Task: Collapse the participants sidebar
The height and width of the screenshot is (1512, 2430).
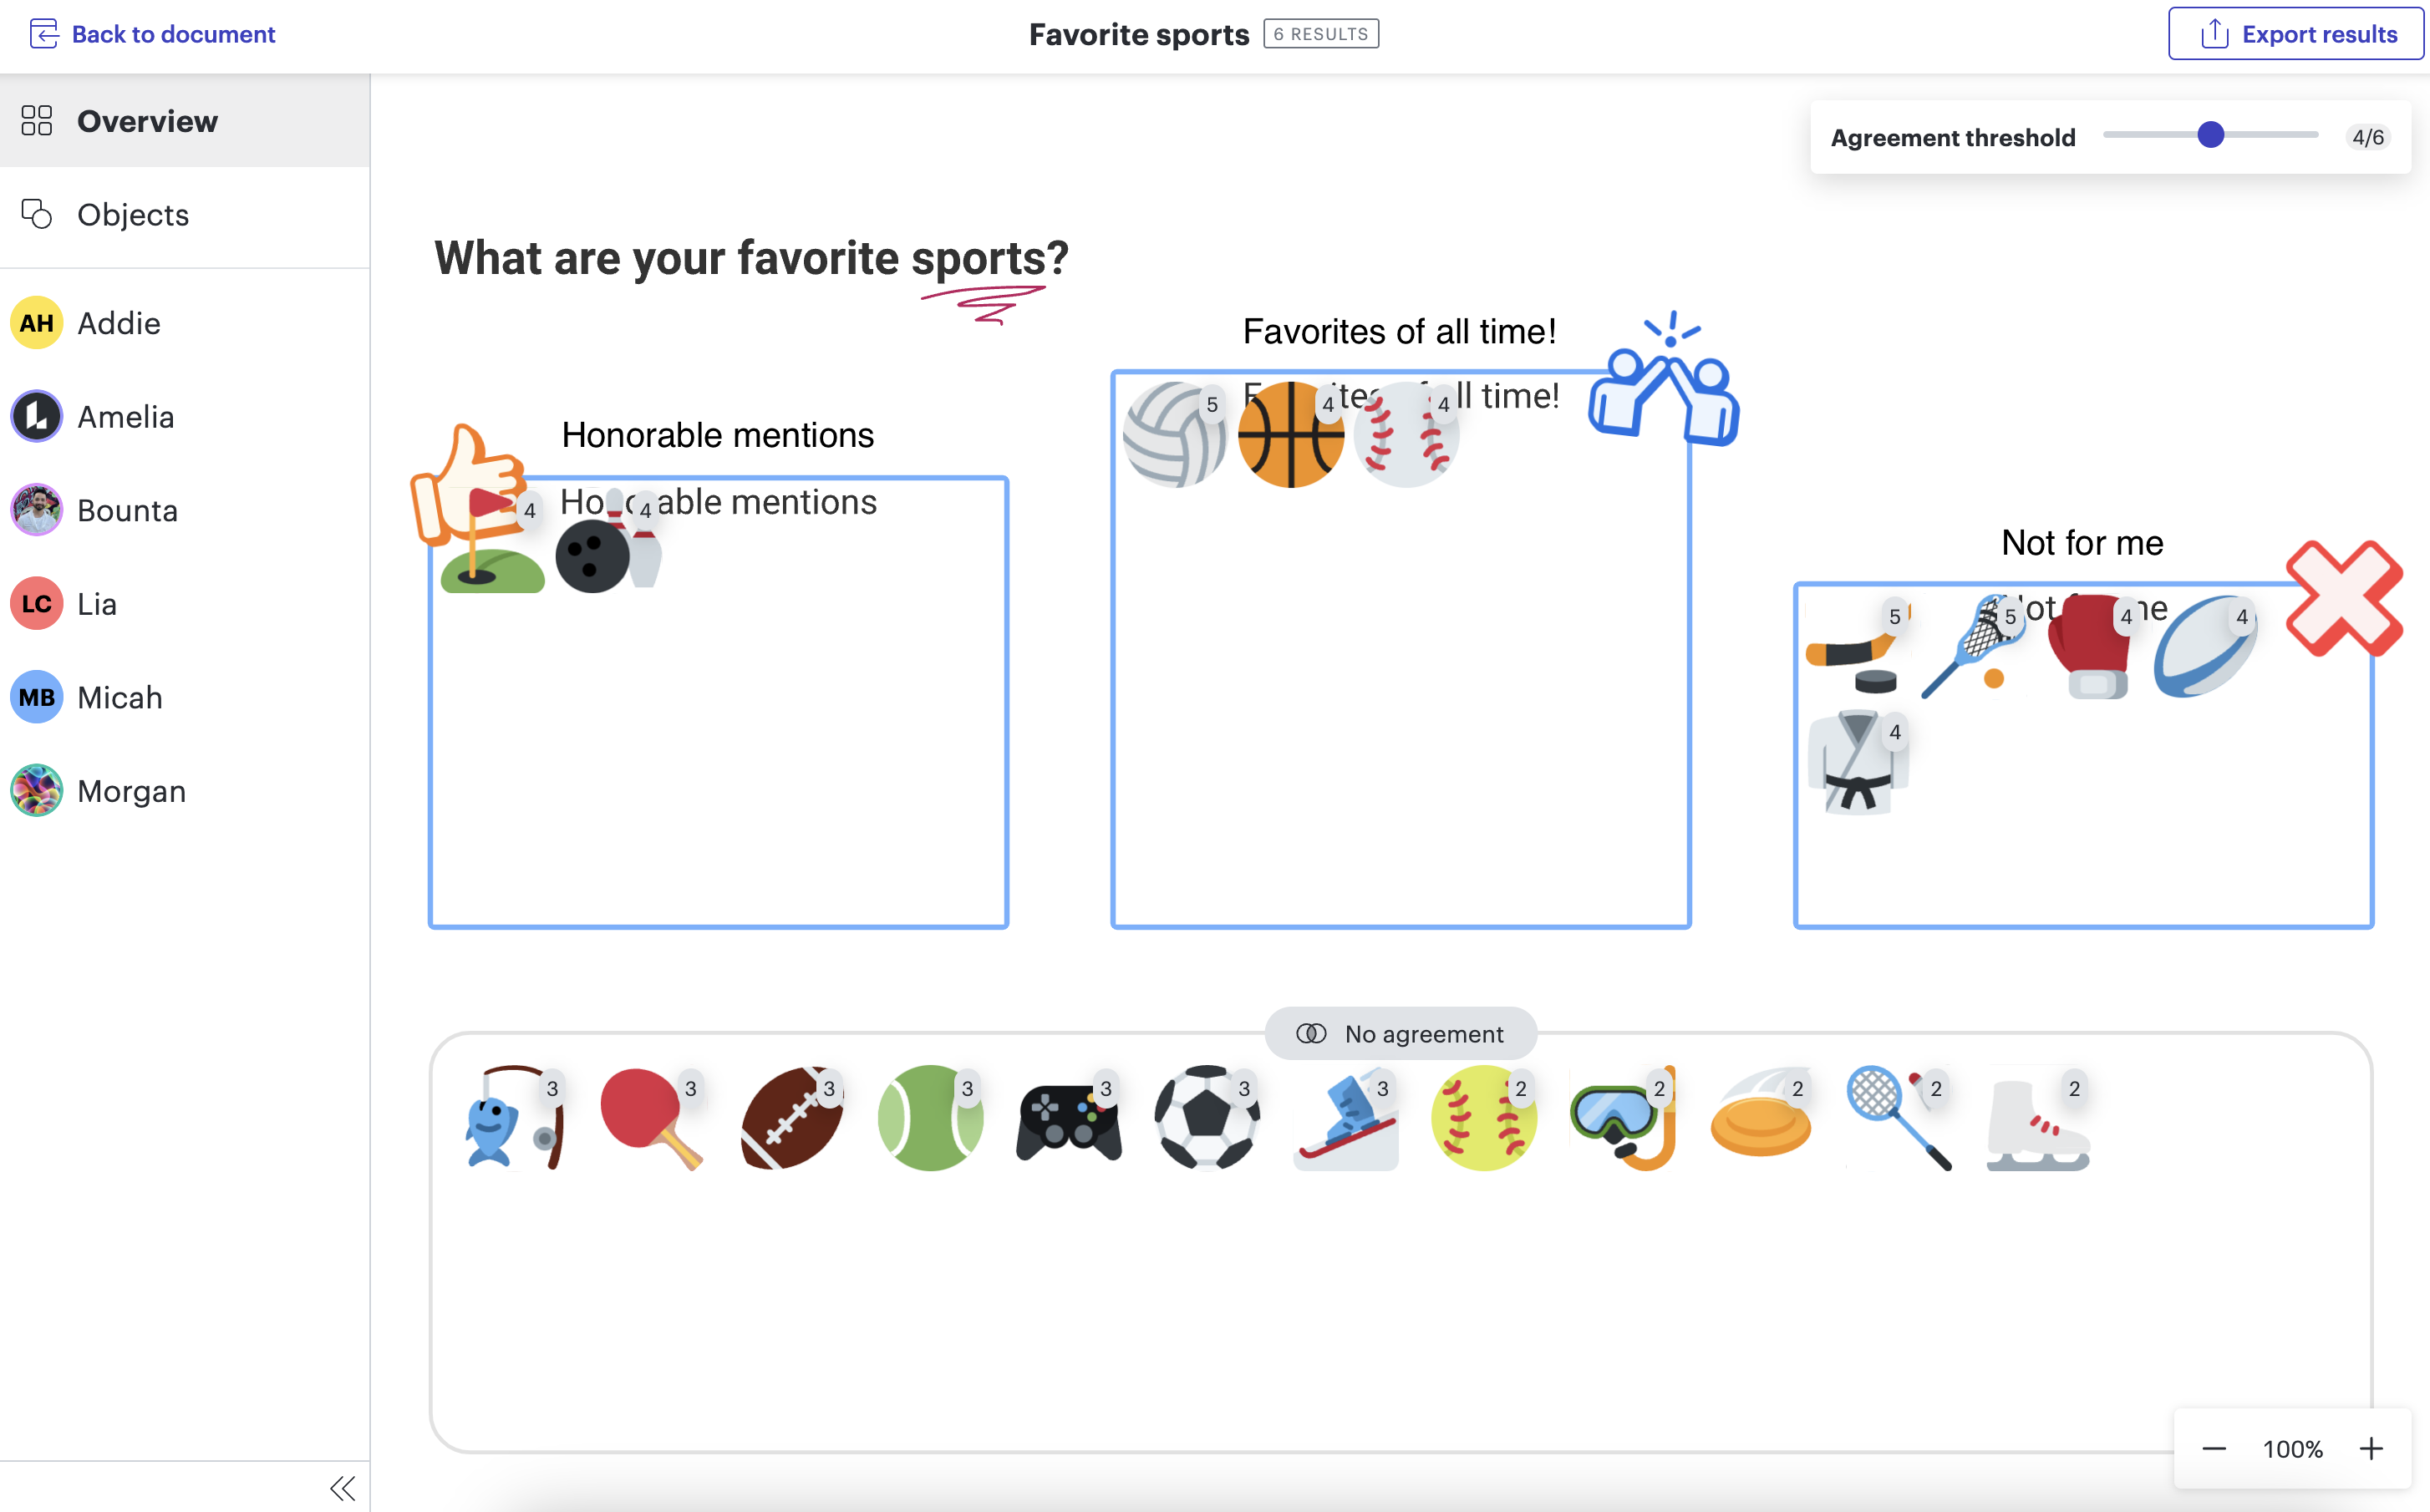Action: [342, 1487]
